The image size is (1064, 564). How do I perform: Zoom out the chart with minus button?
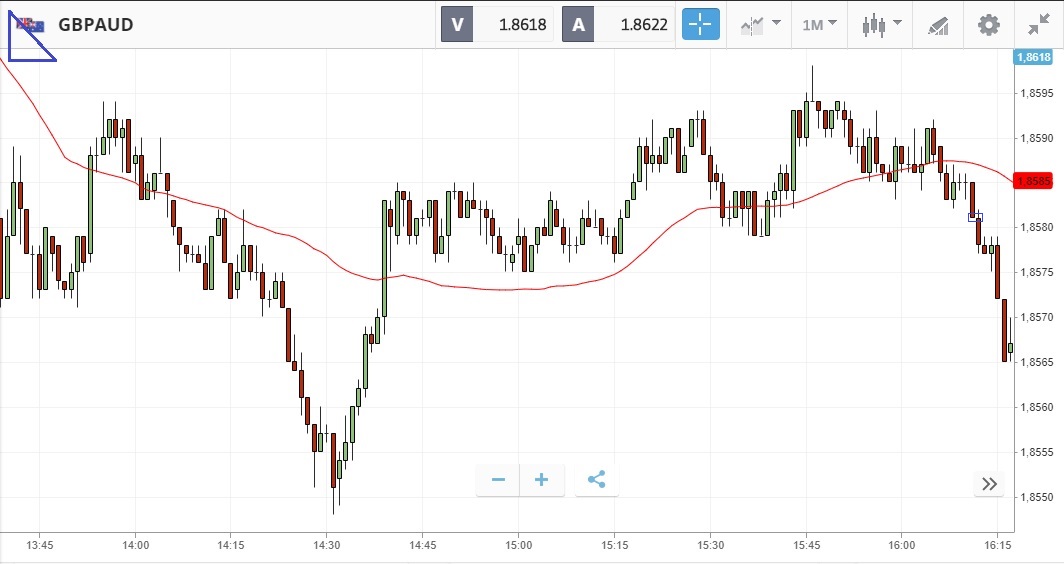(x=498, y=480)
